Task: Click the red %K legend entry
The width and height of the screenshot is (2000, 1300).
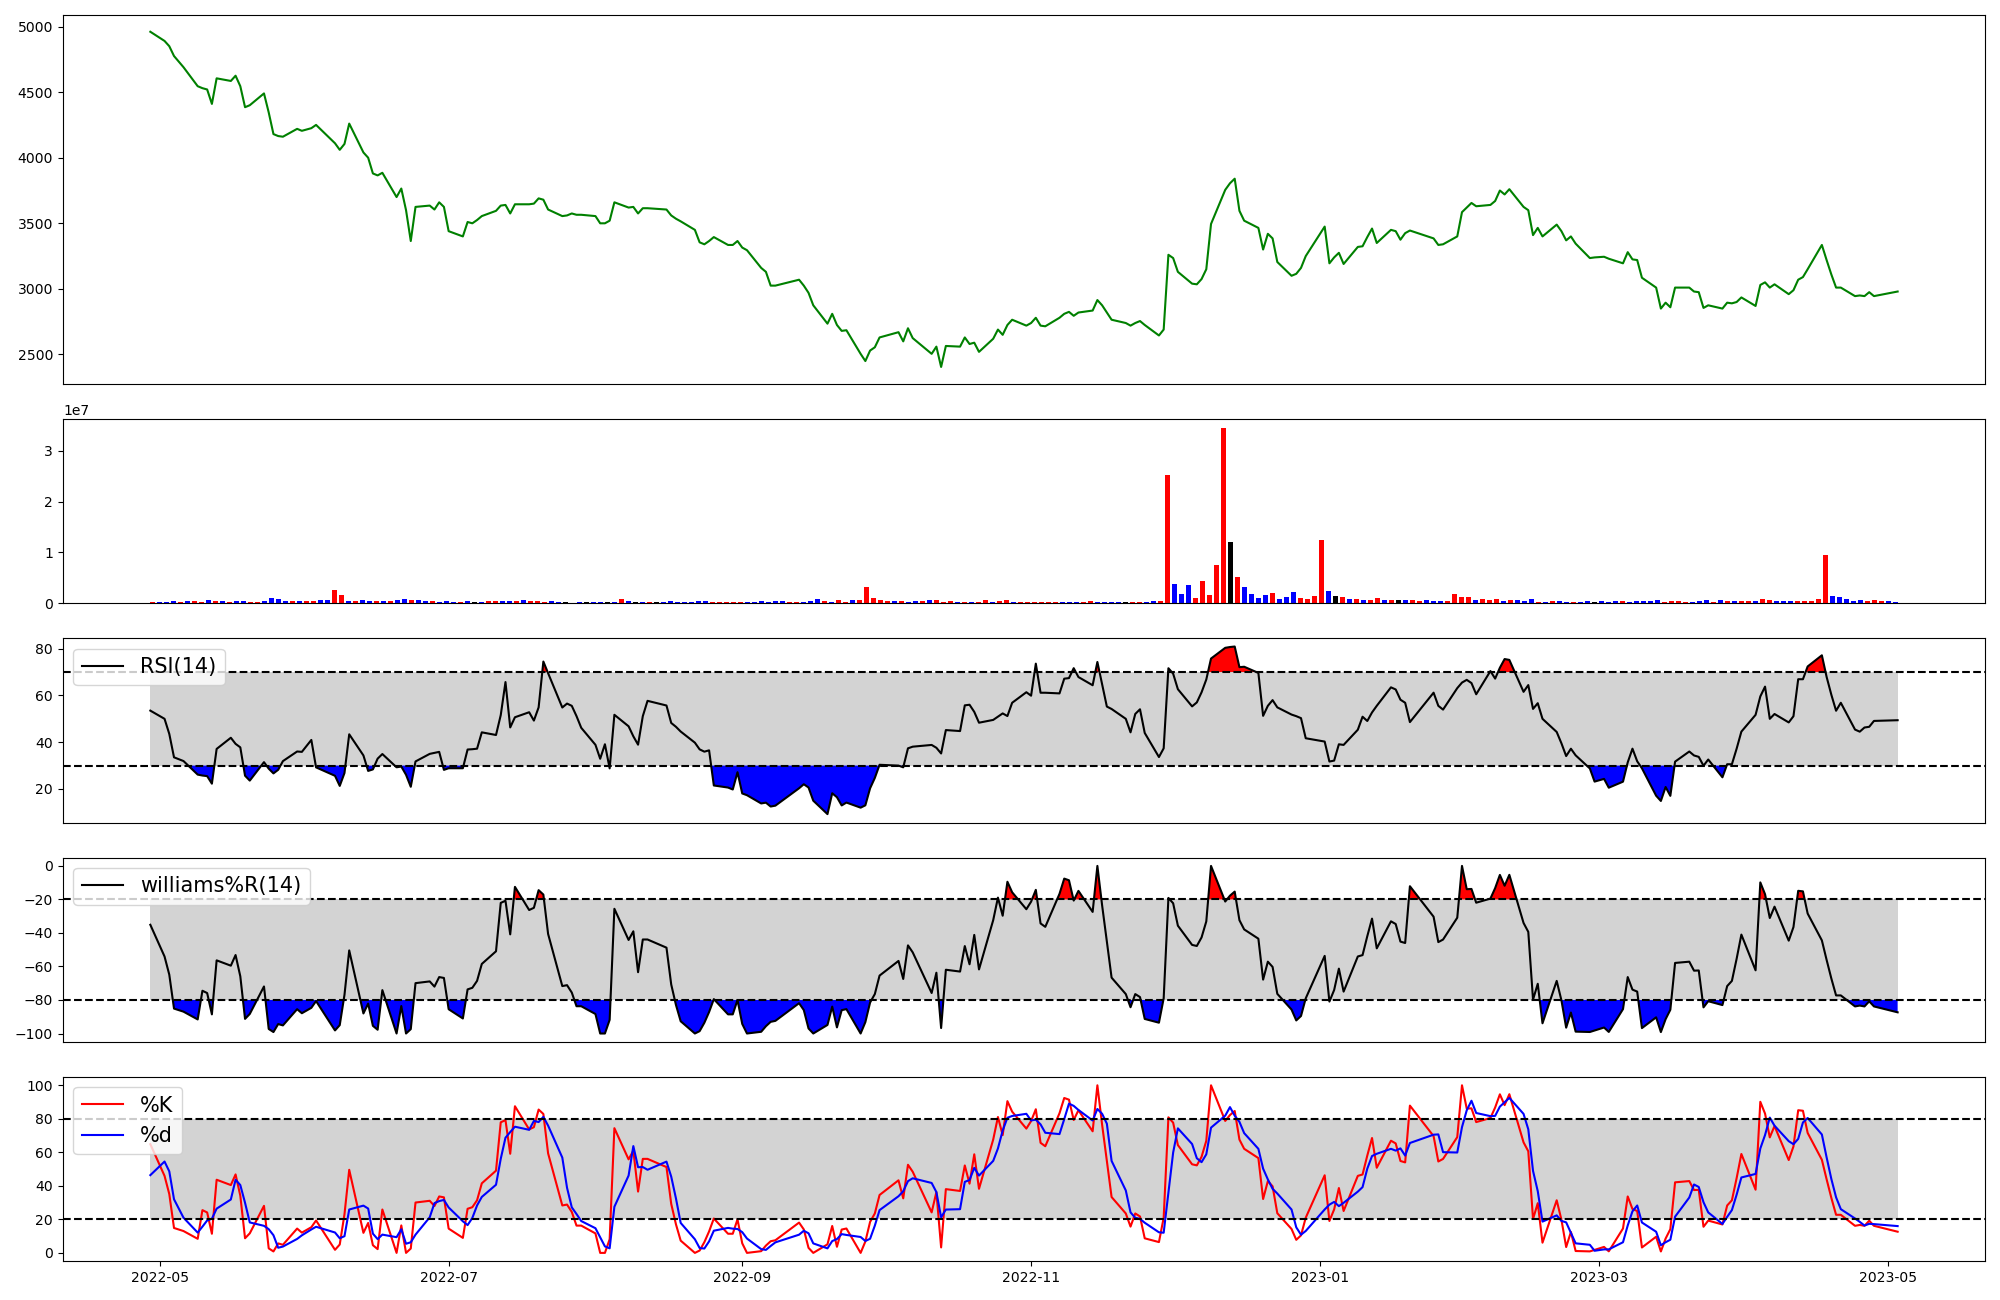Action: (155, 1105)
